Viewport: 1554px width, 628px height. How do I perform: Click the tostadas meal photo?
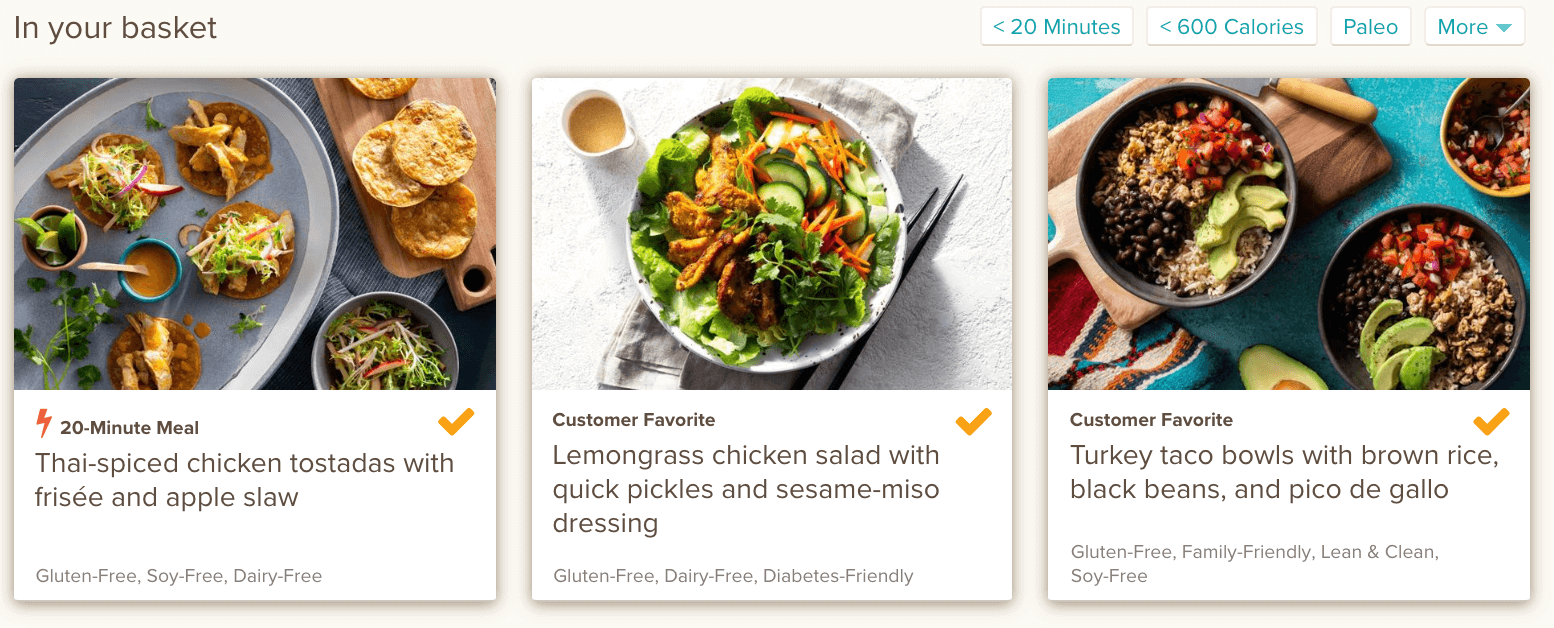point(254,233)
